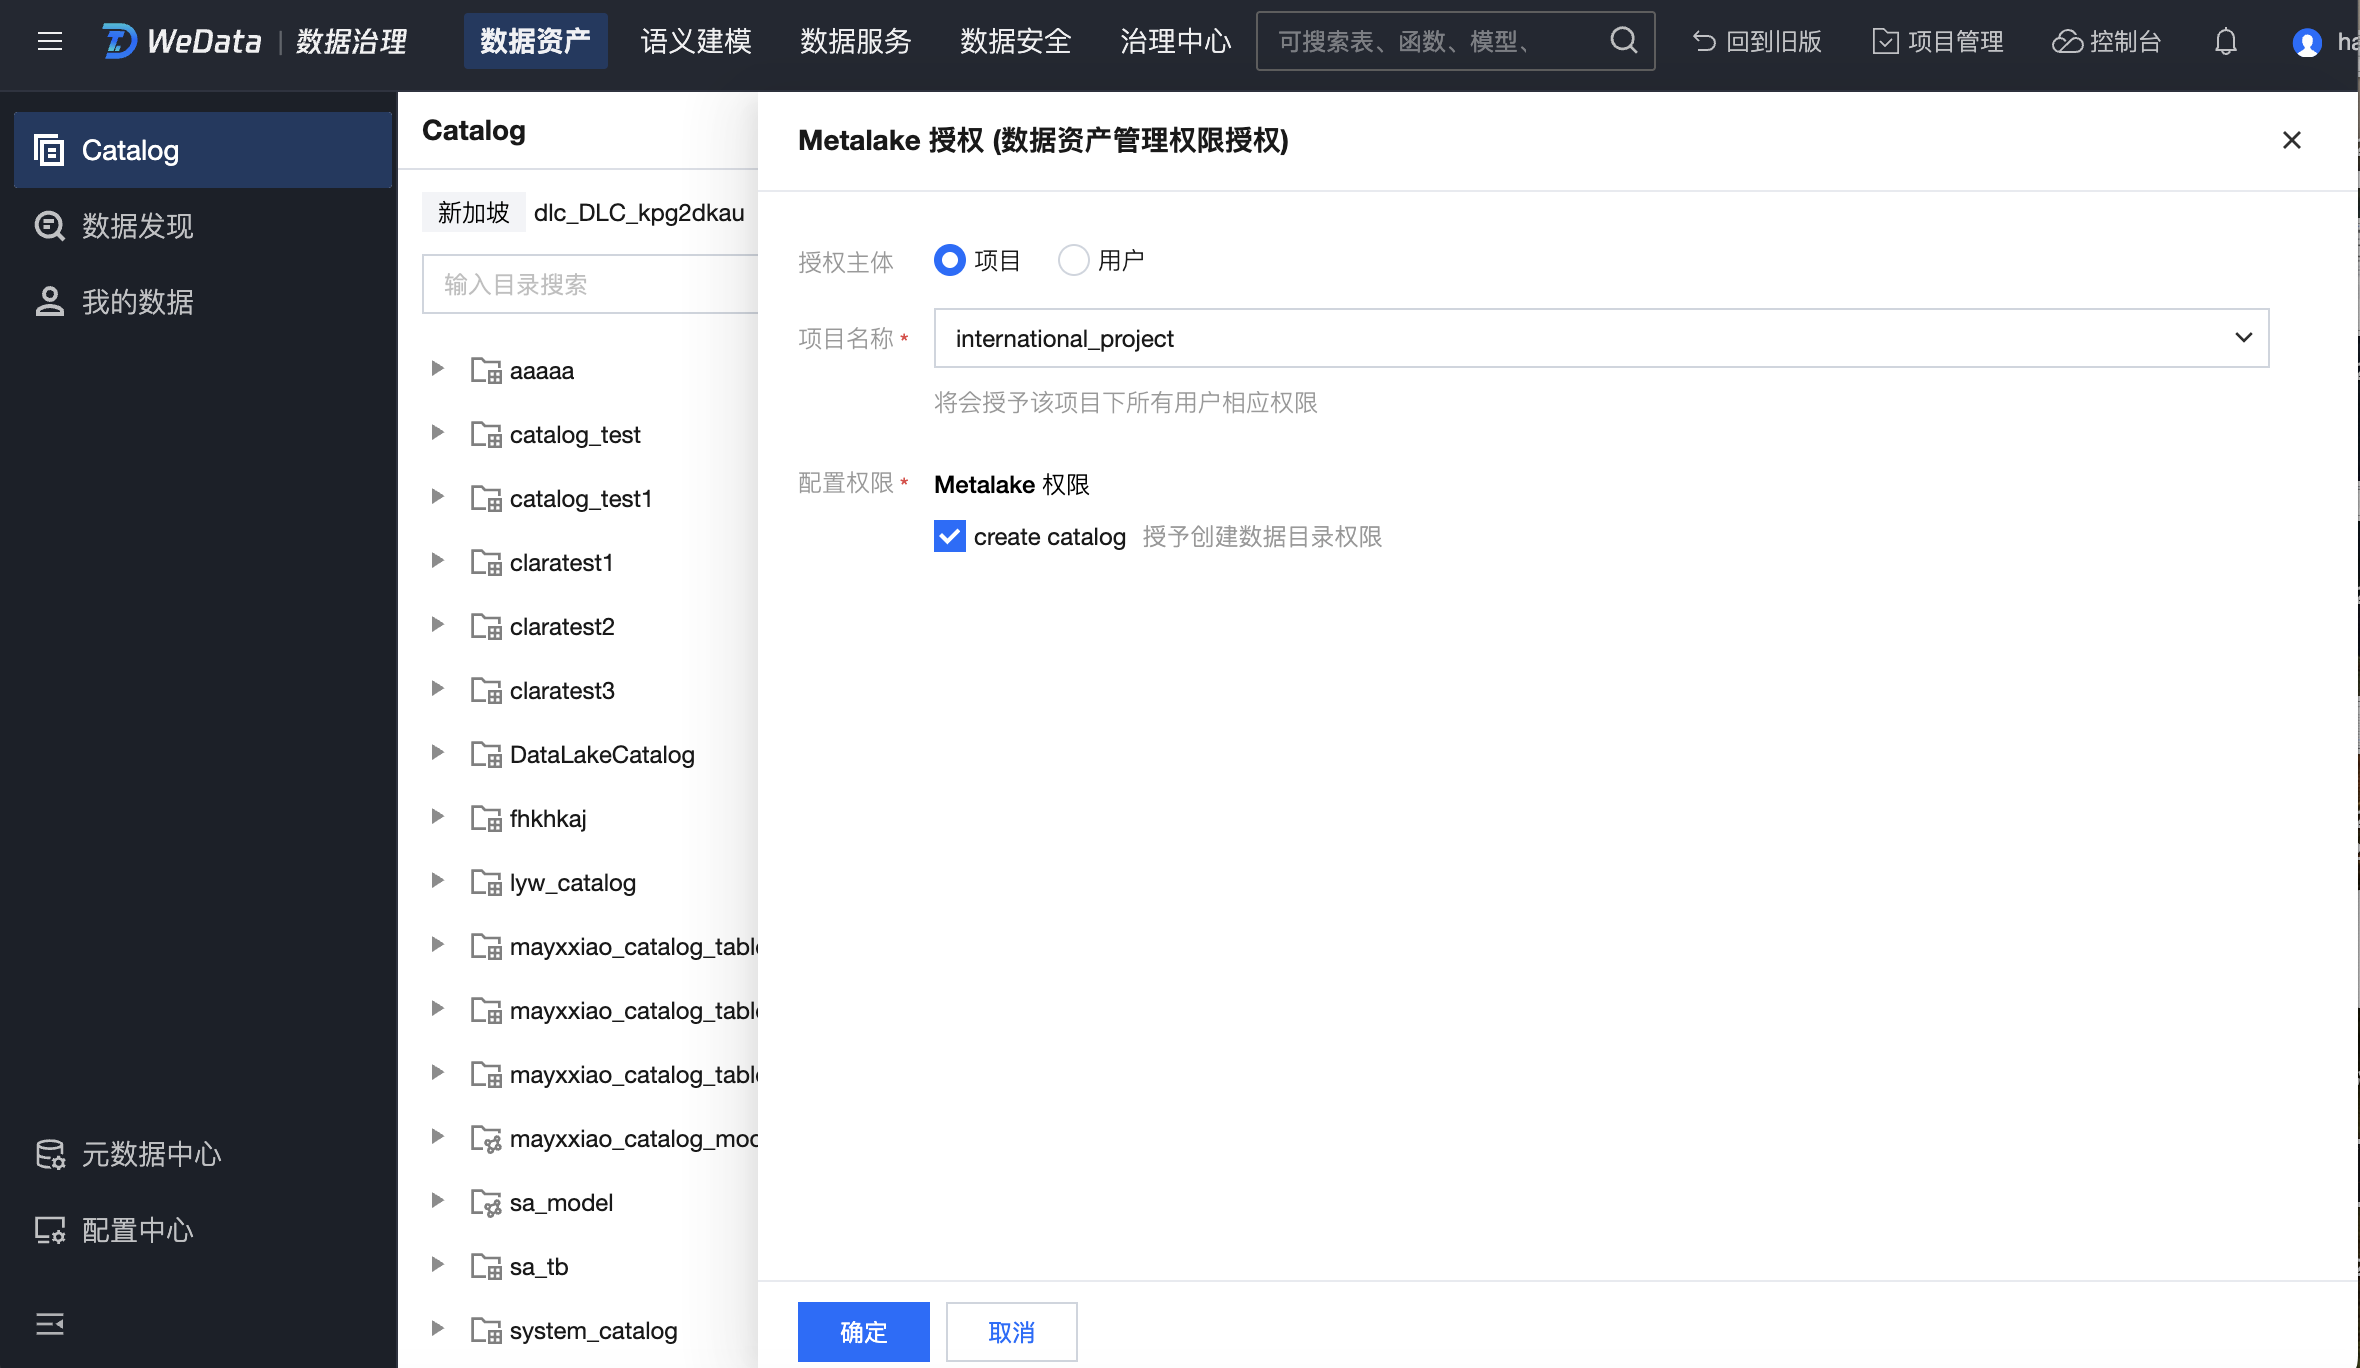
Task: Click the hamburger menu icon in header
Action: (x=50, y=41)
